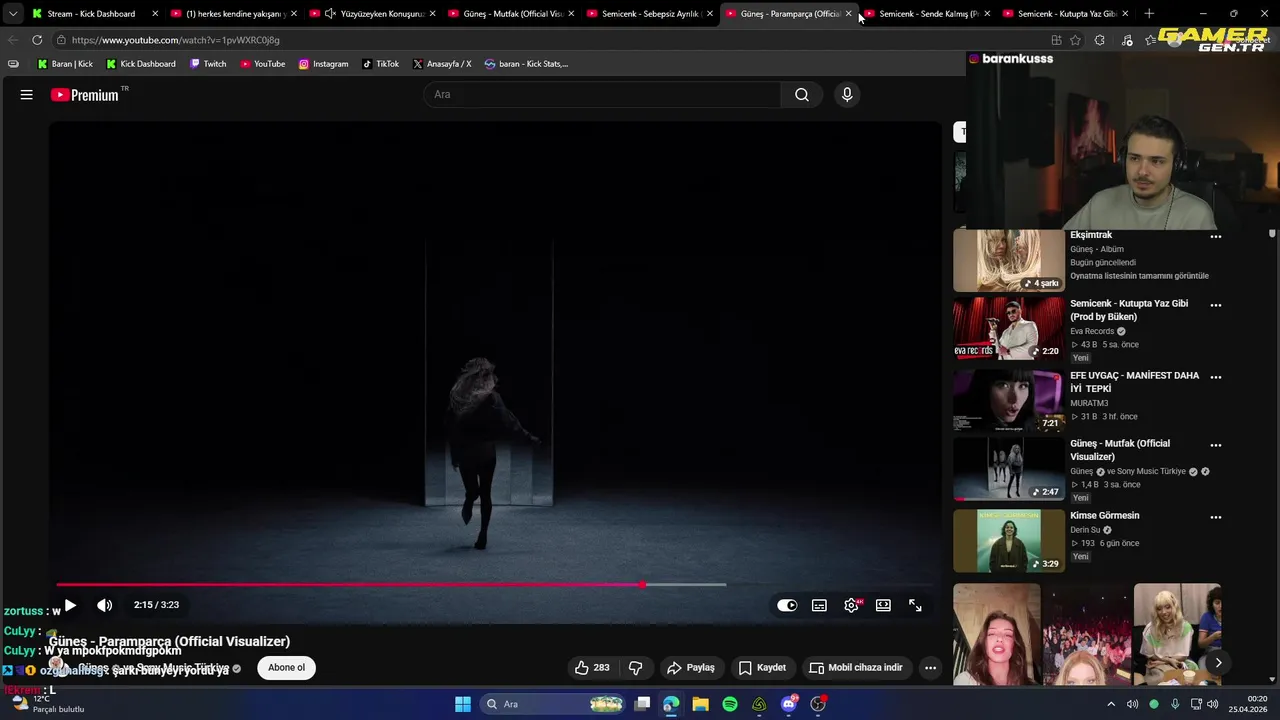The height and width of the screenshot is (720, 1280).
Task: Open more actions menu below video
Action: 930,668
